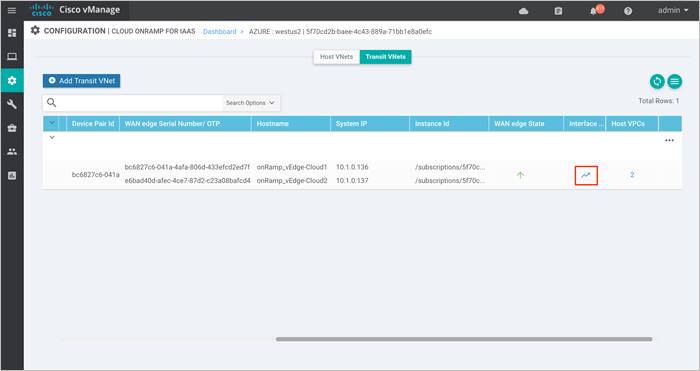Open the vAnalytics icon in the sidebar
The height and width of the screenshot is (371, 700).
point(12,175)
